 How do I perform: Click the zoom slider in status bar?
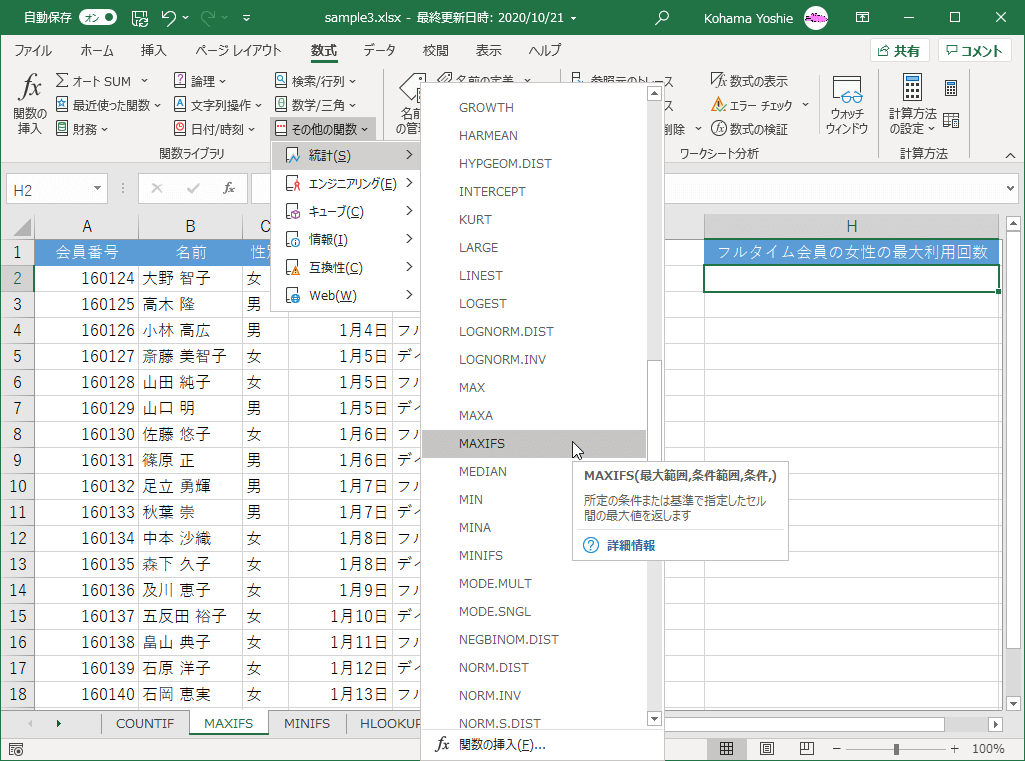click(x=896, y=749)
